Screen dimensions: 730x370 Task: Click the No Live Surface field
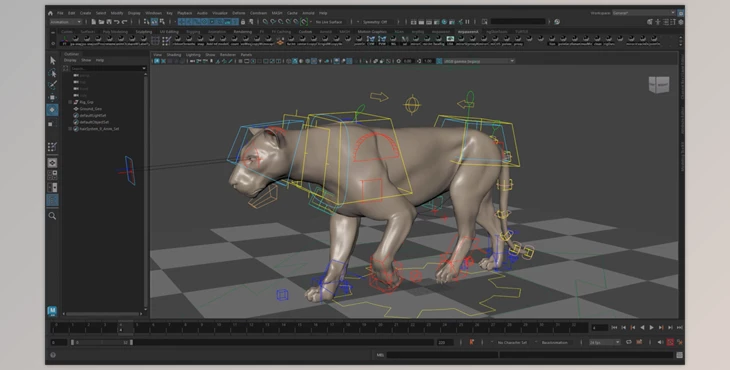(329, 22)
